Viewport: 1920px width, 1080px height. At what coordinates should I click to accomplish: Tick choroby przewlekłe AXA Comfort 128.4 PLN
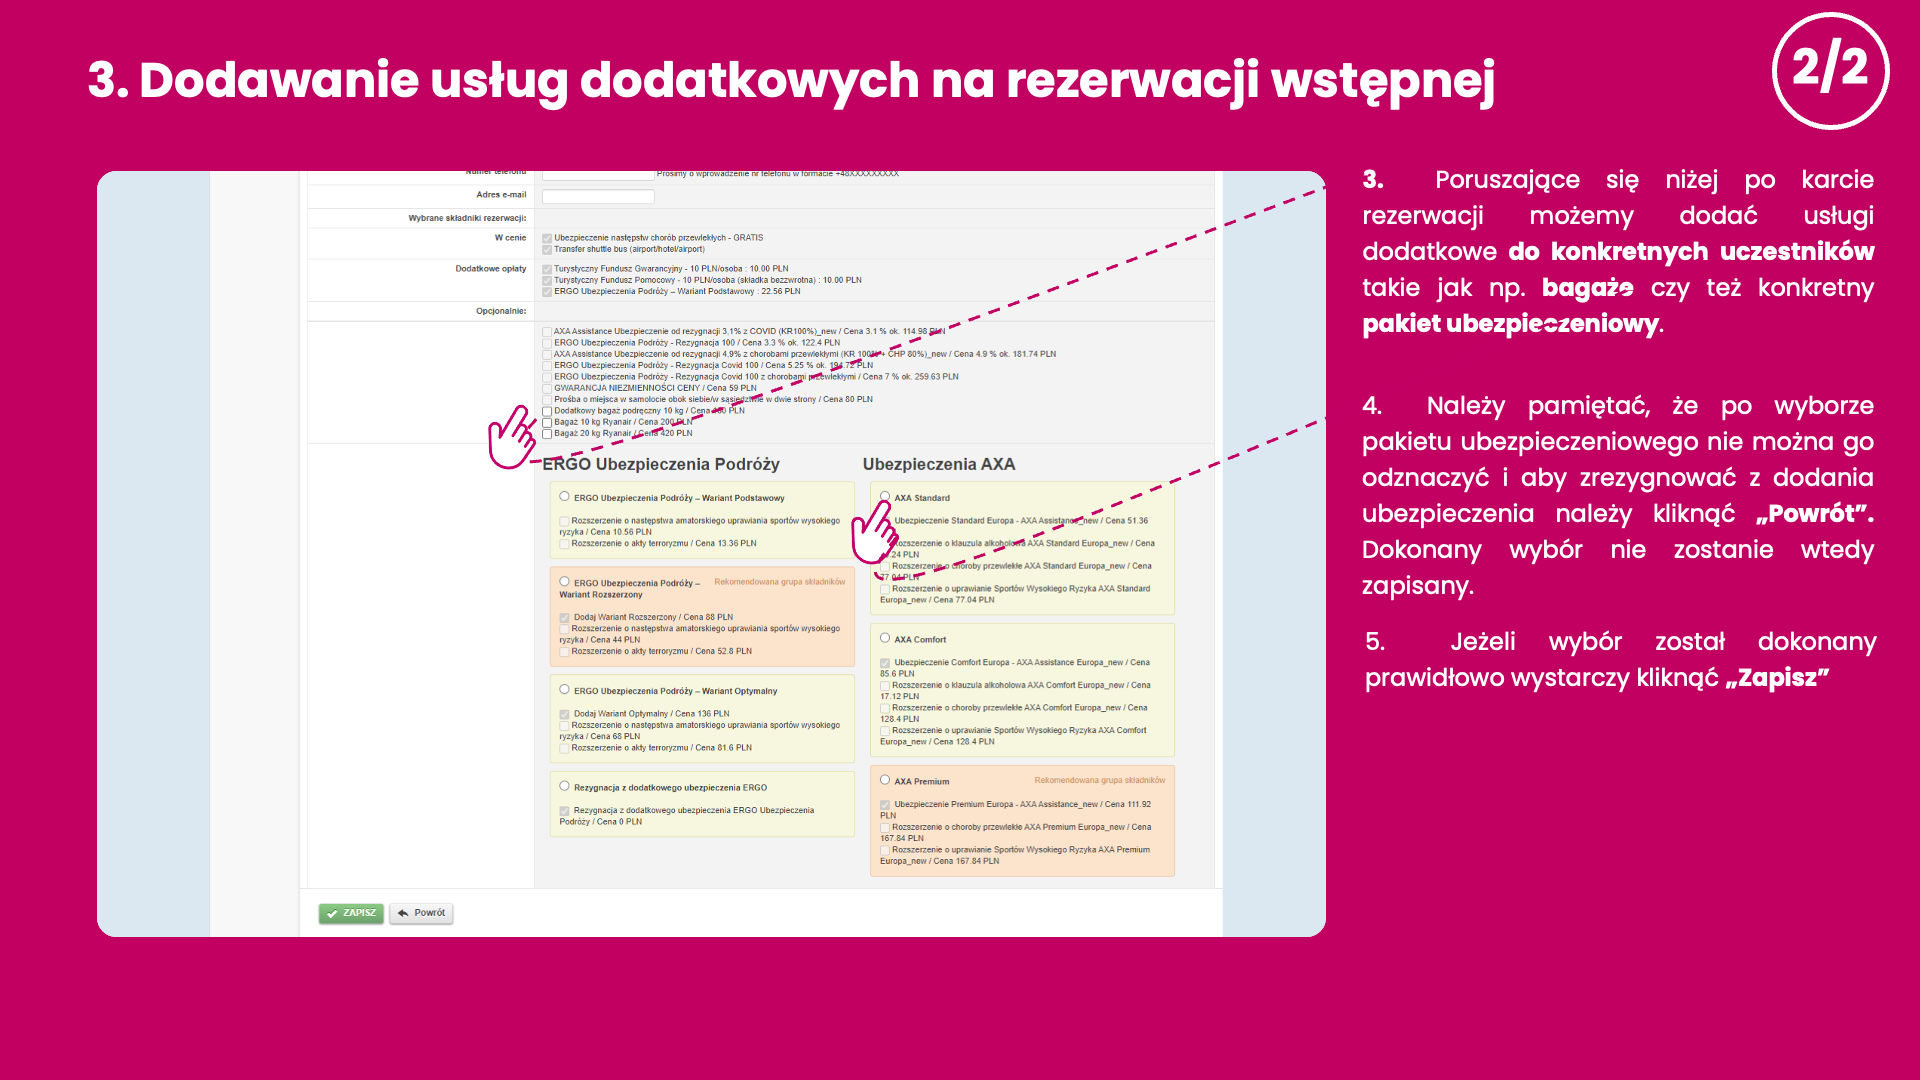click(885, 708)
